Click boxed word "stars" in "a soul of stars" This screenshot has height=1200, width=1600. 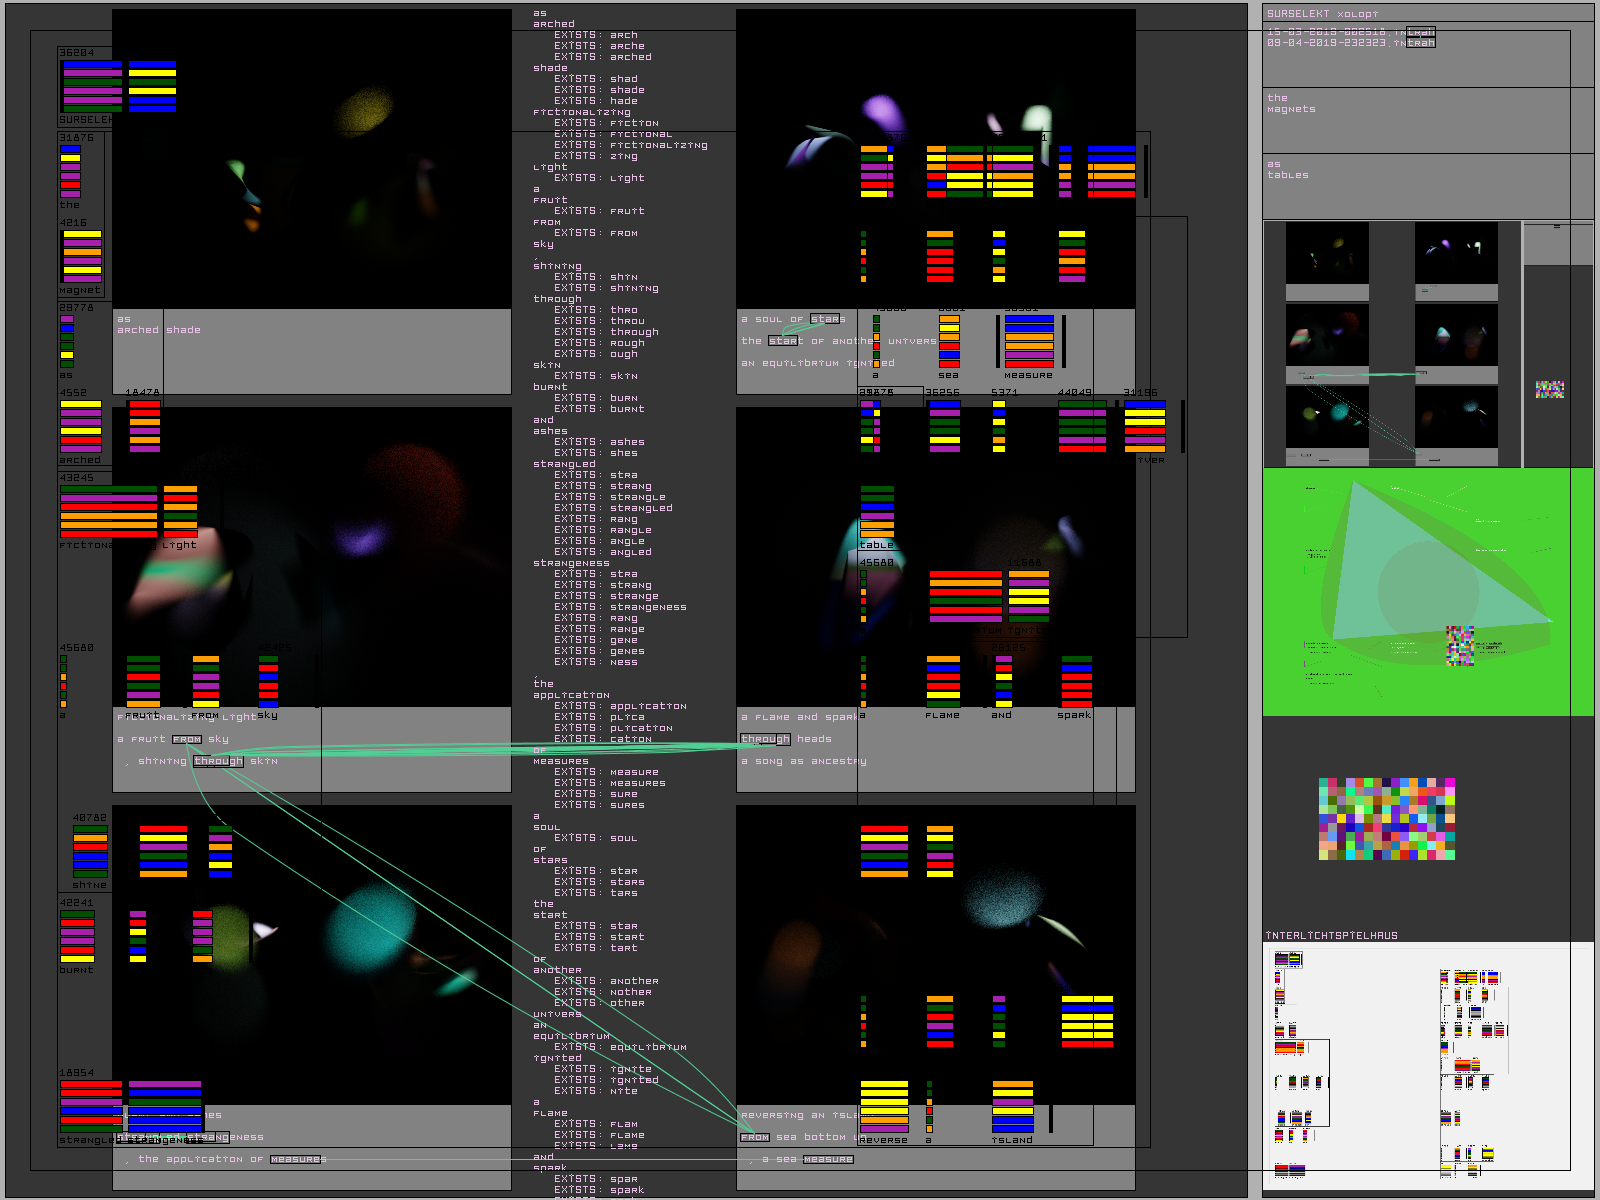click(x=827, y=319)
